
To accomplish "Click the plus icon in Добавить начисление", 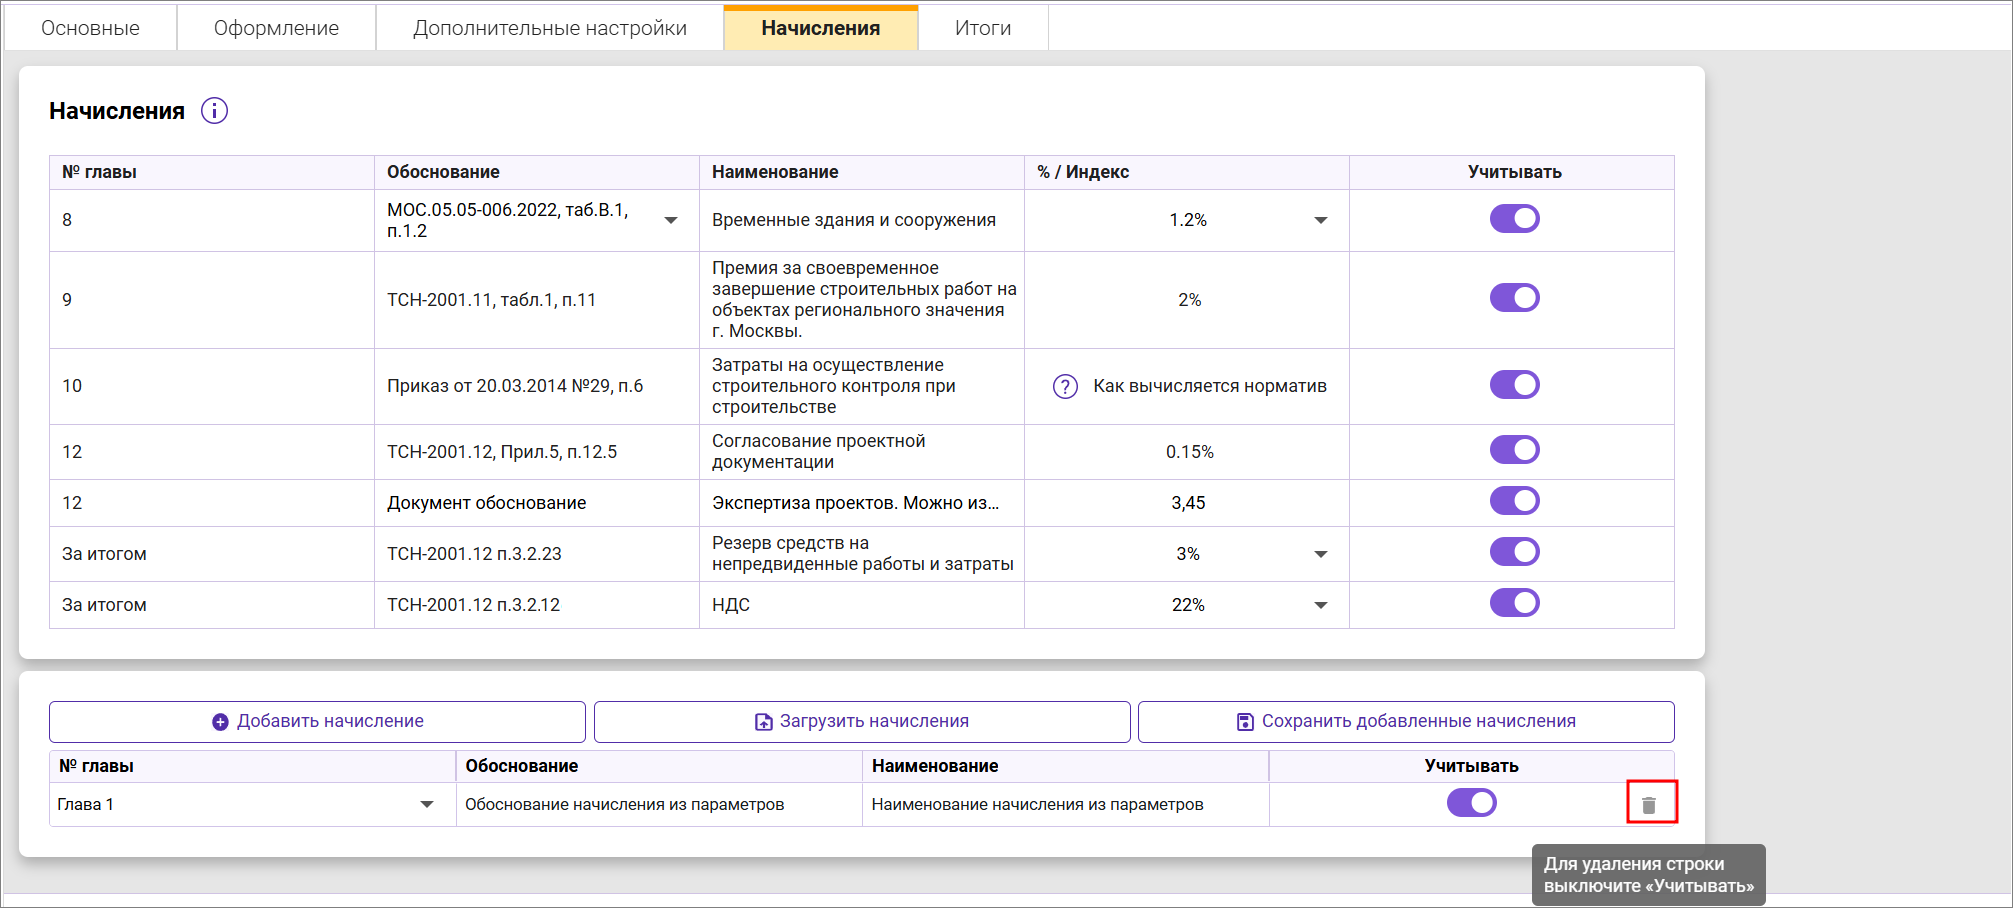I will pos(220,722).
